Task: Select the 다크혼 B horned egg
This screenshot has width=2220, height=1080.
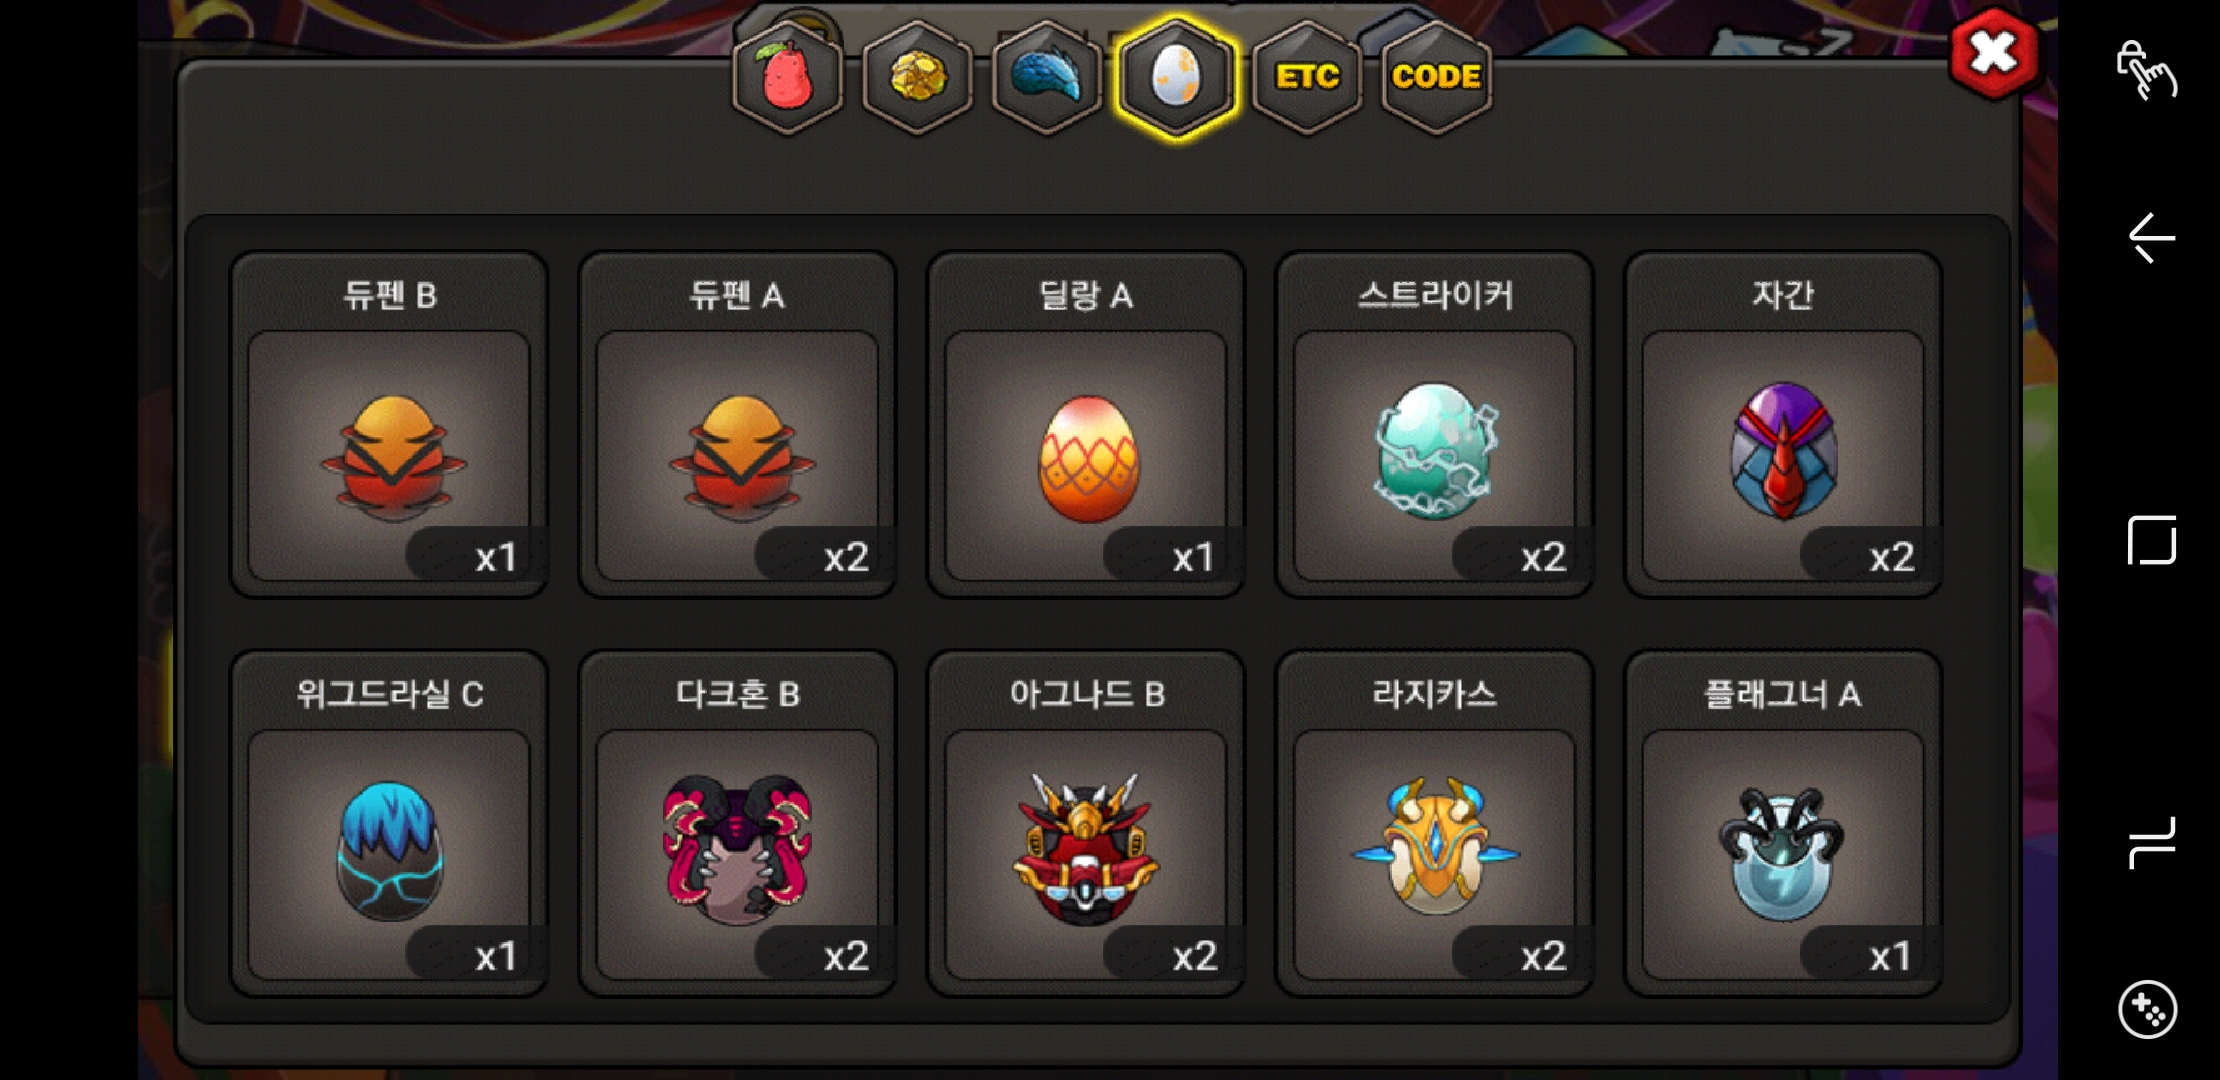Action: (737, 823)
